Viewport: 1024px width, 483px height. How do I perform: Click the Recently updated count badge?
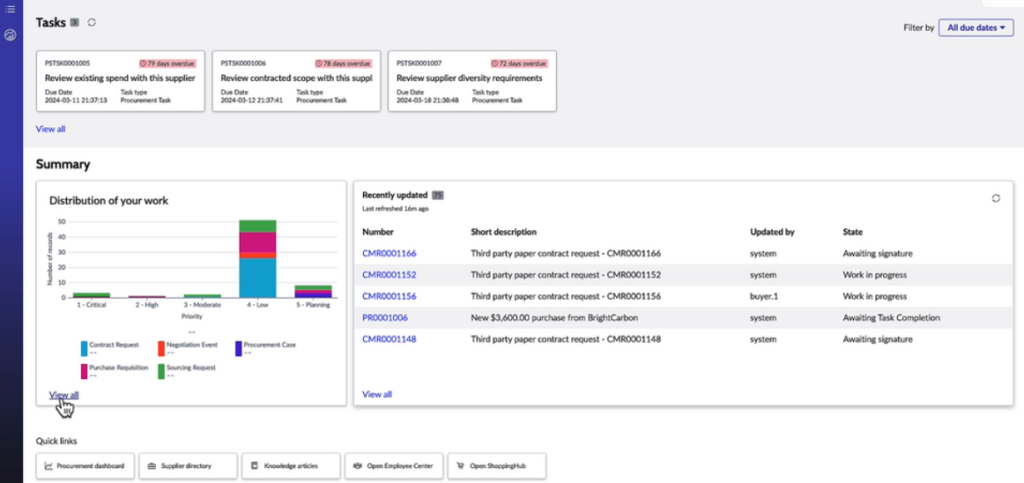[x=438, y=195]
